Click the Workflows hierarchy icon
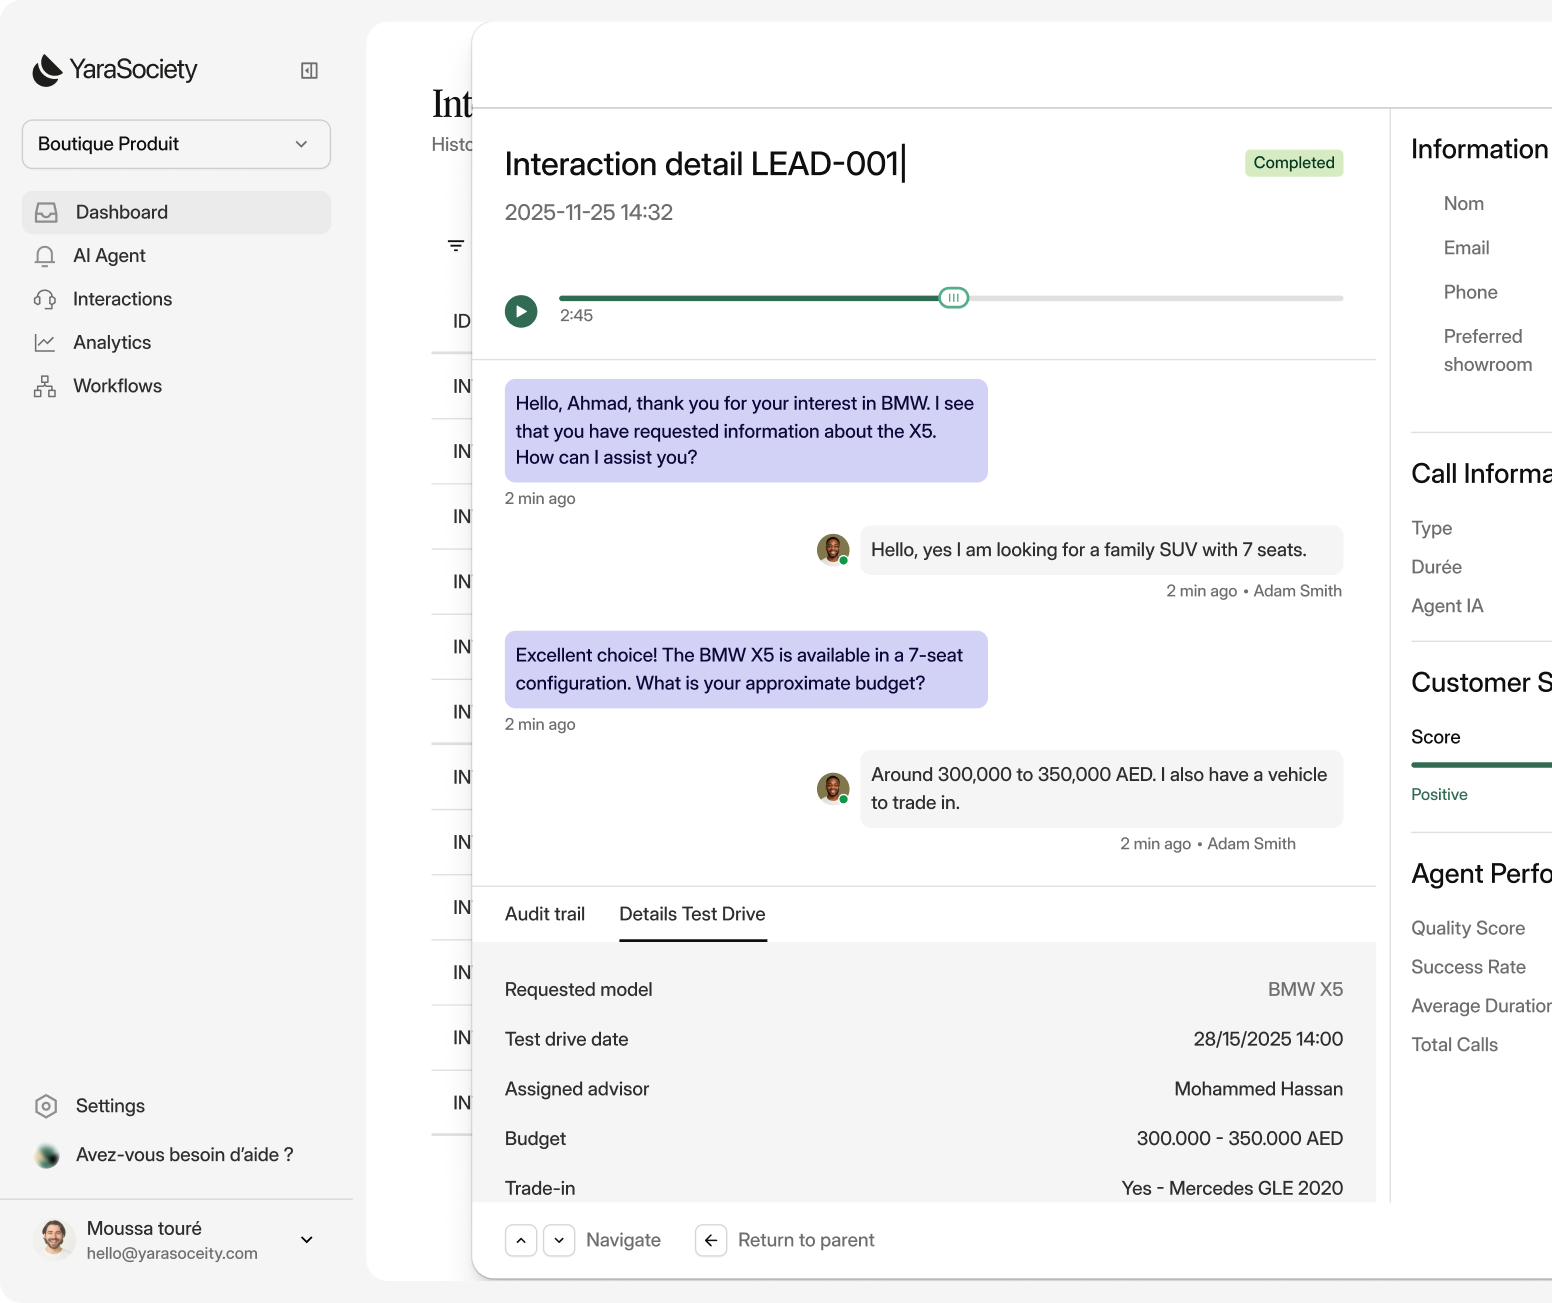Image resolution: width=1552 pixels, height=1303 pixels. click(45, 386)
